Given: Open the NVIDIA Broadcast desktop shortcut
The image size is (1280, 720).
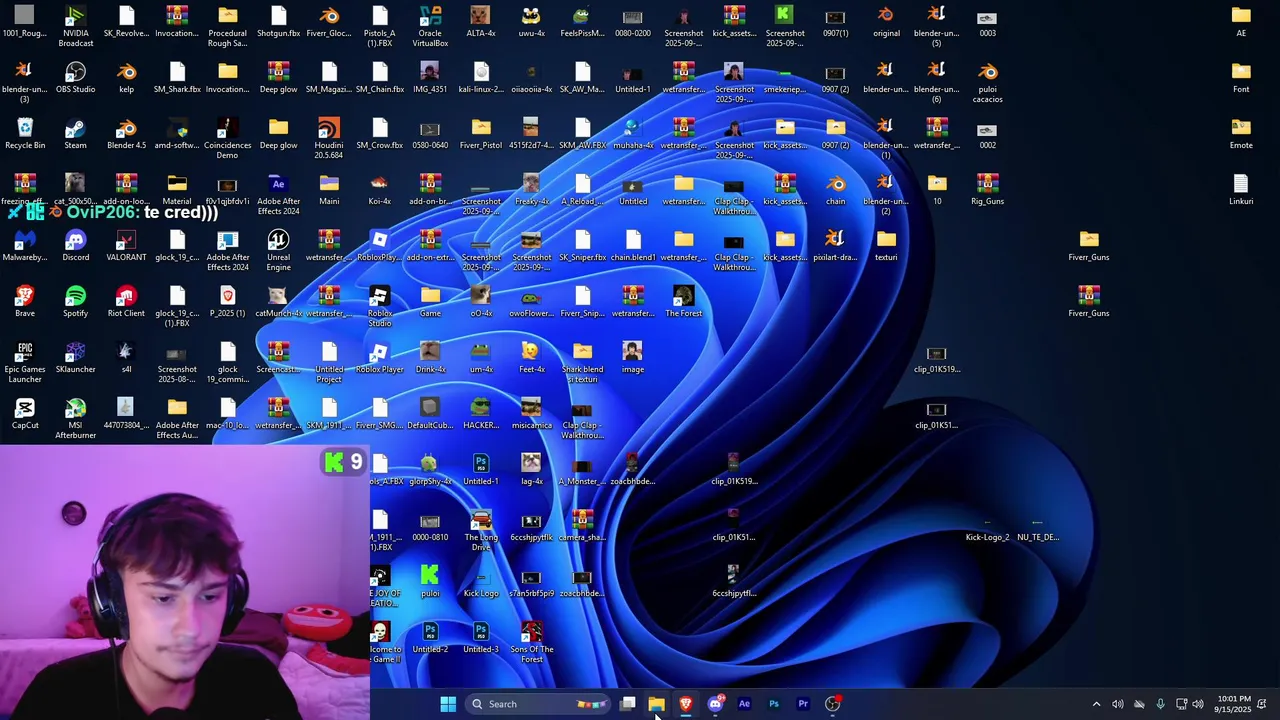Looking at the screenshot, I should (76, 26).
